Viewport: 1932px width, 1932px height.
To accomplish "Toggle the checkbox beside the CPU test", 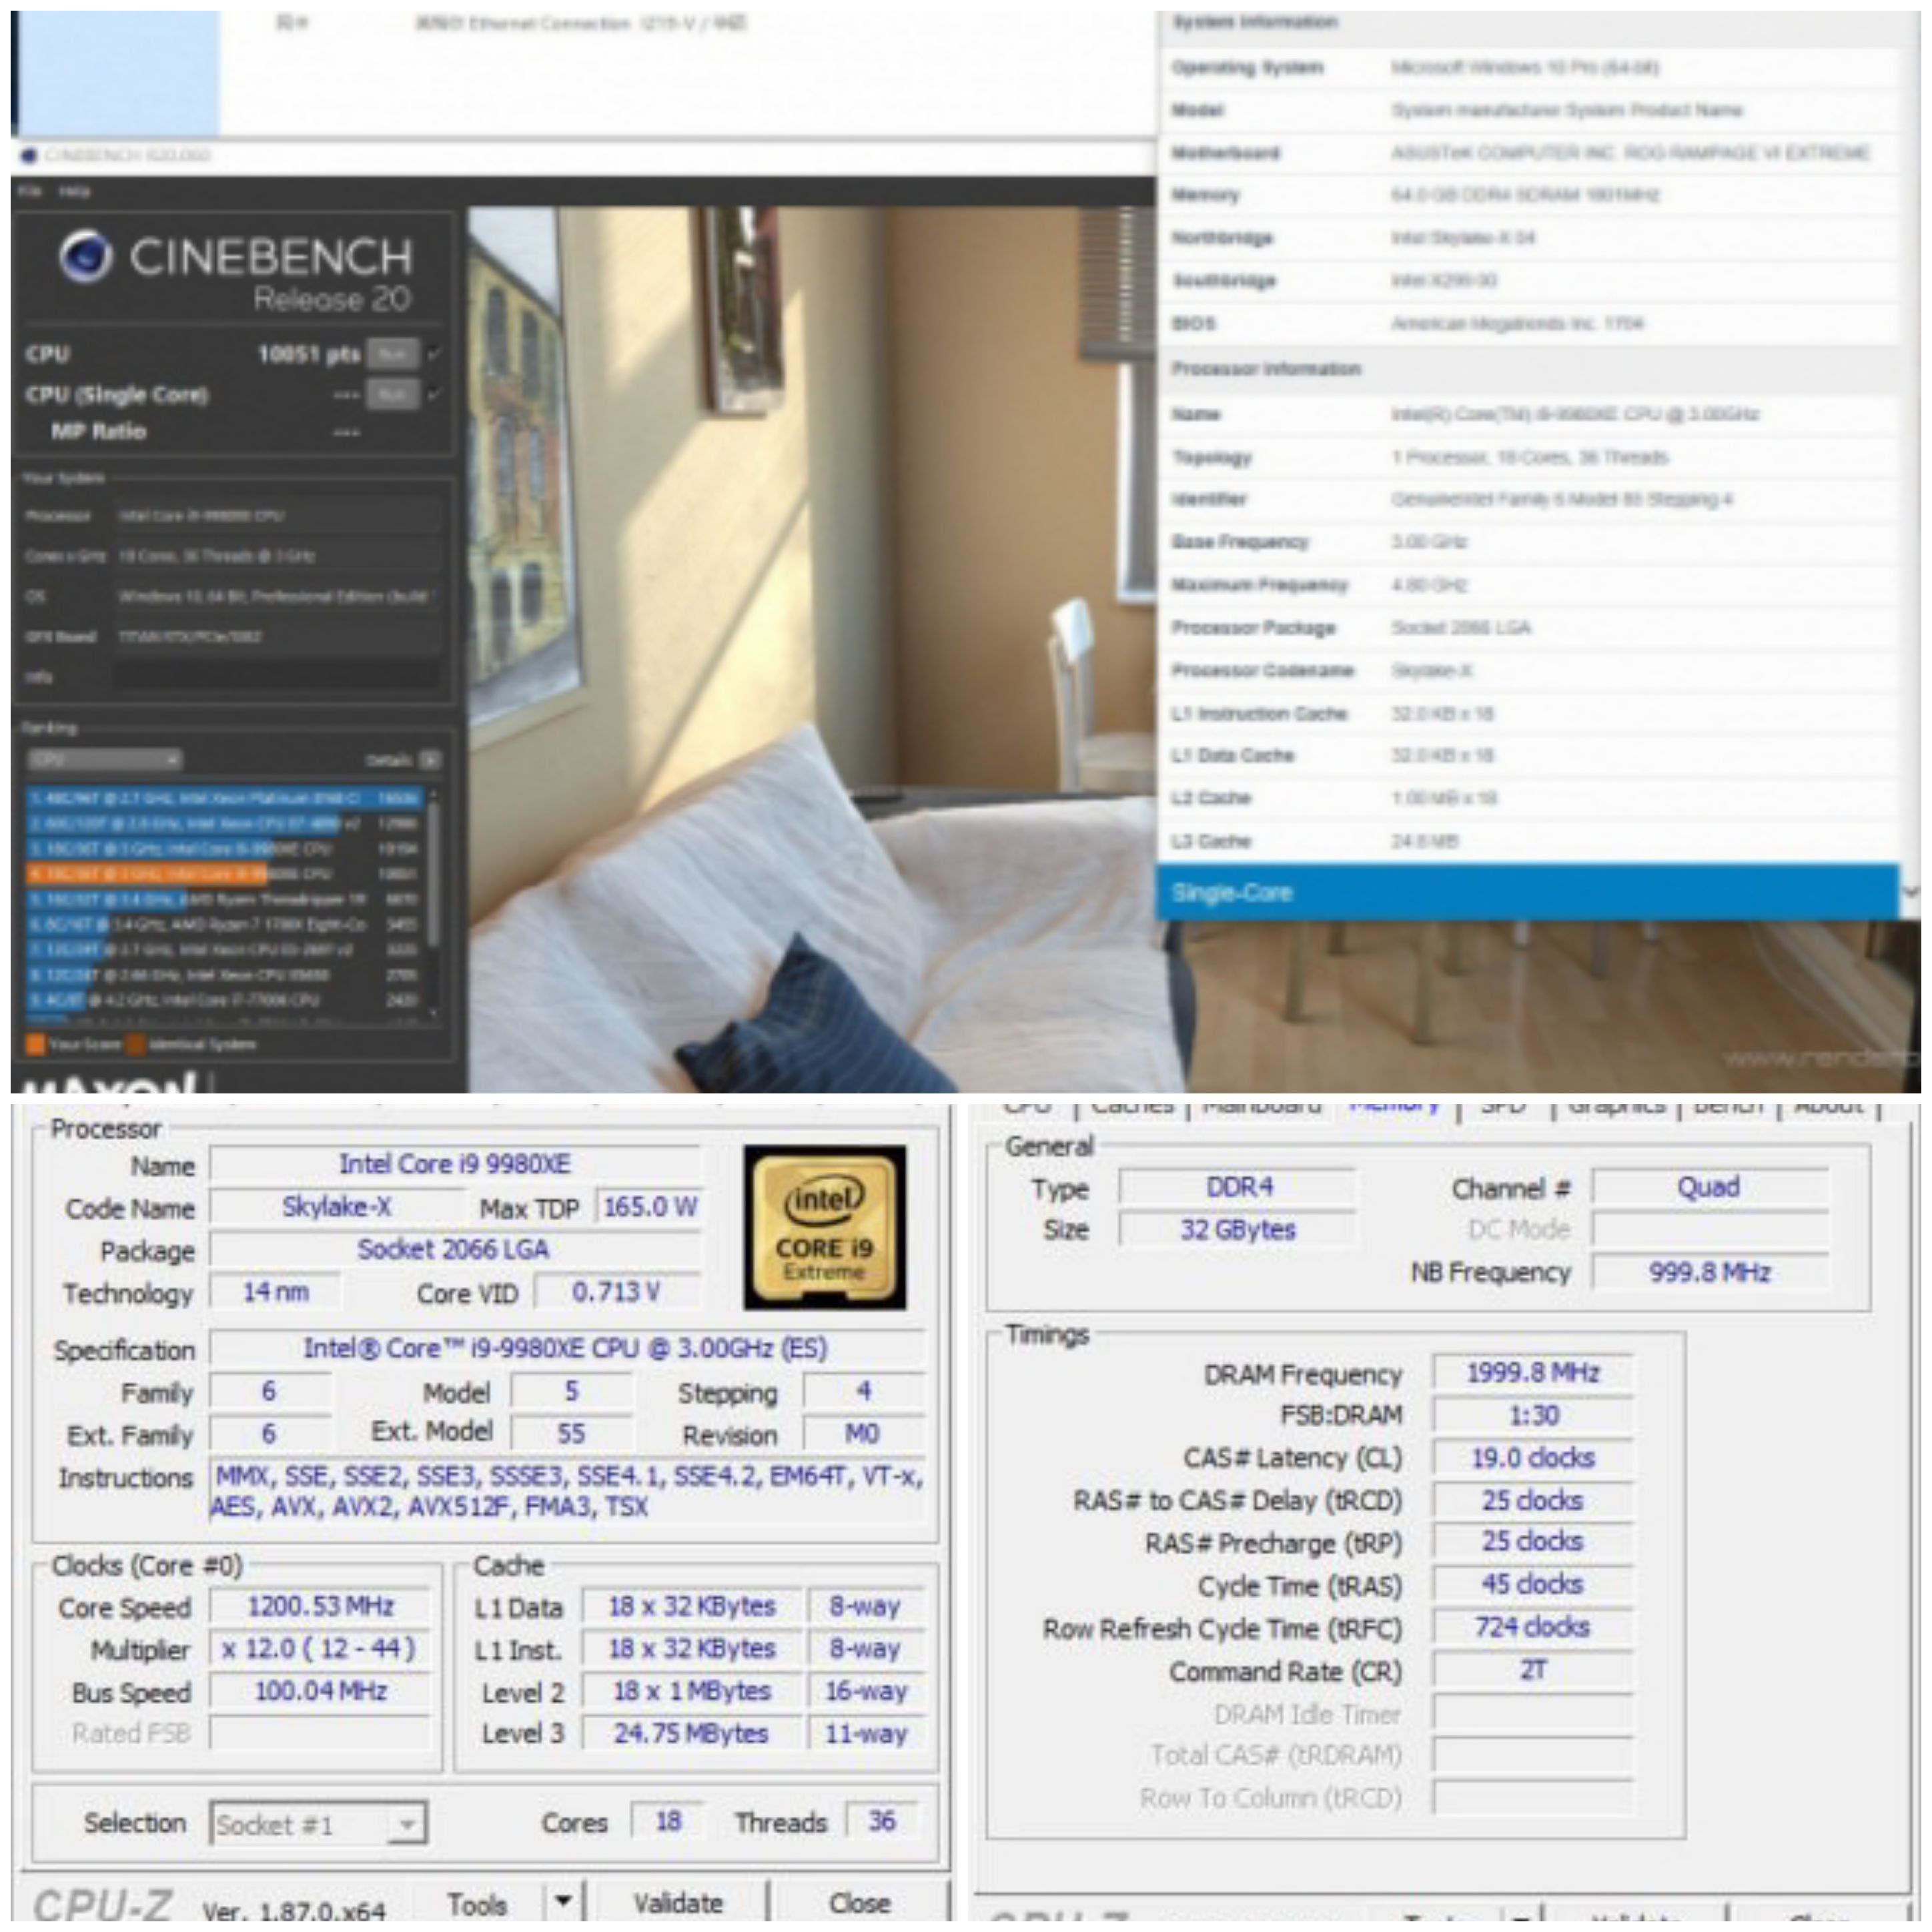I will [x=434, y=354].
